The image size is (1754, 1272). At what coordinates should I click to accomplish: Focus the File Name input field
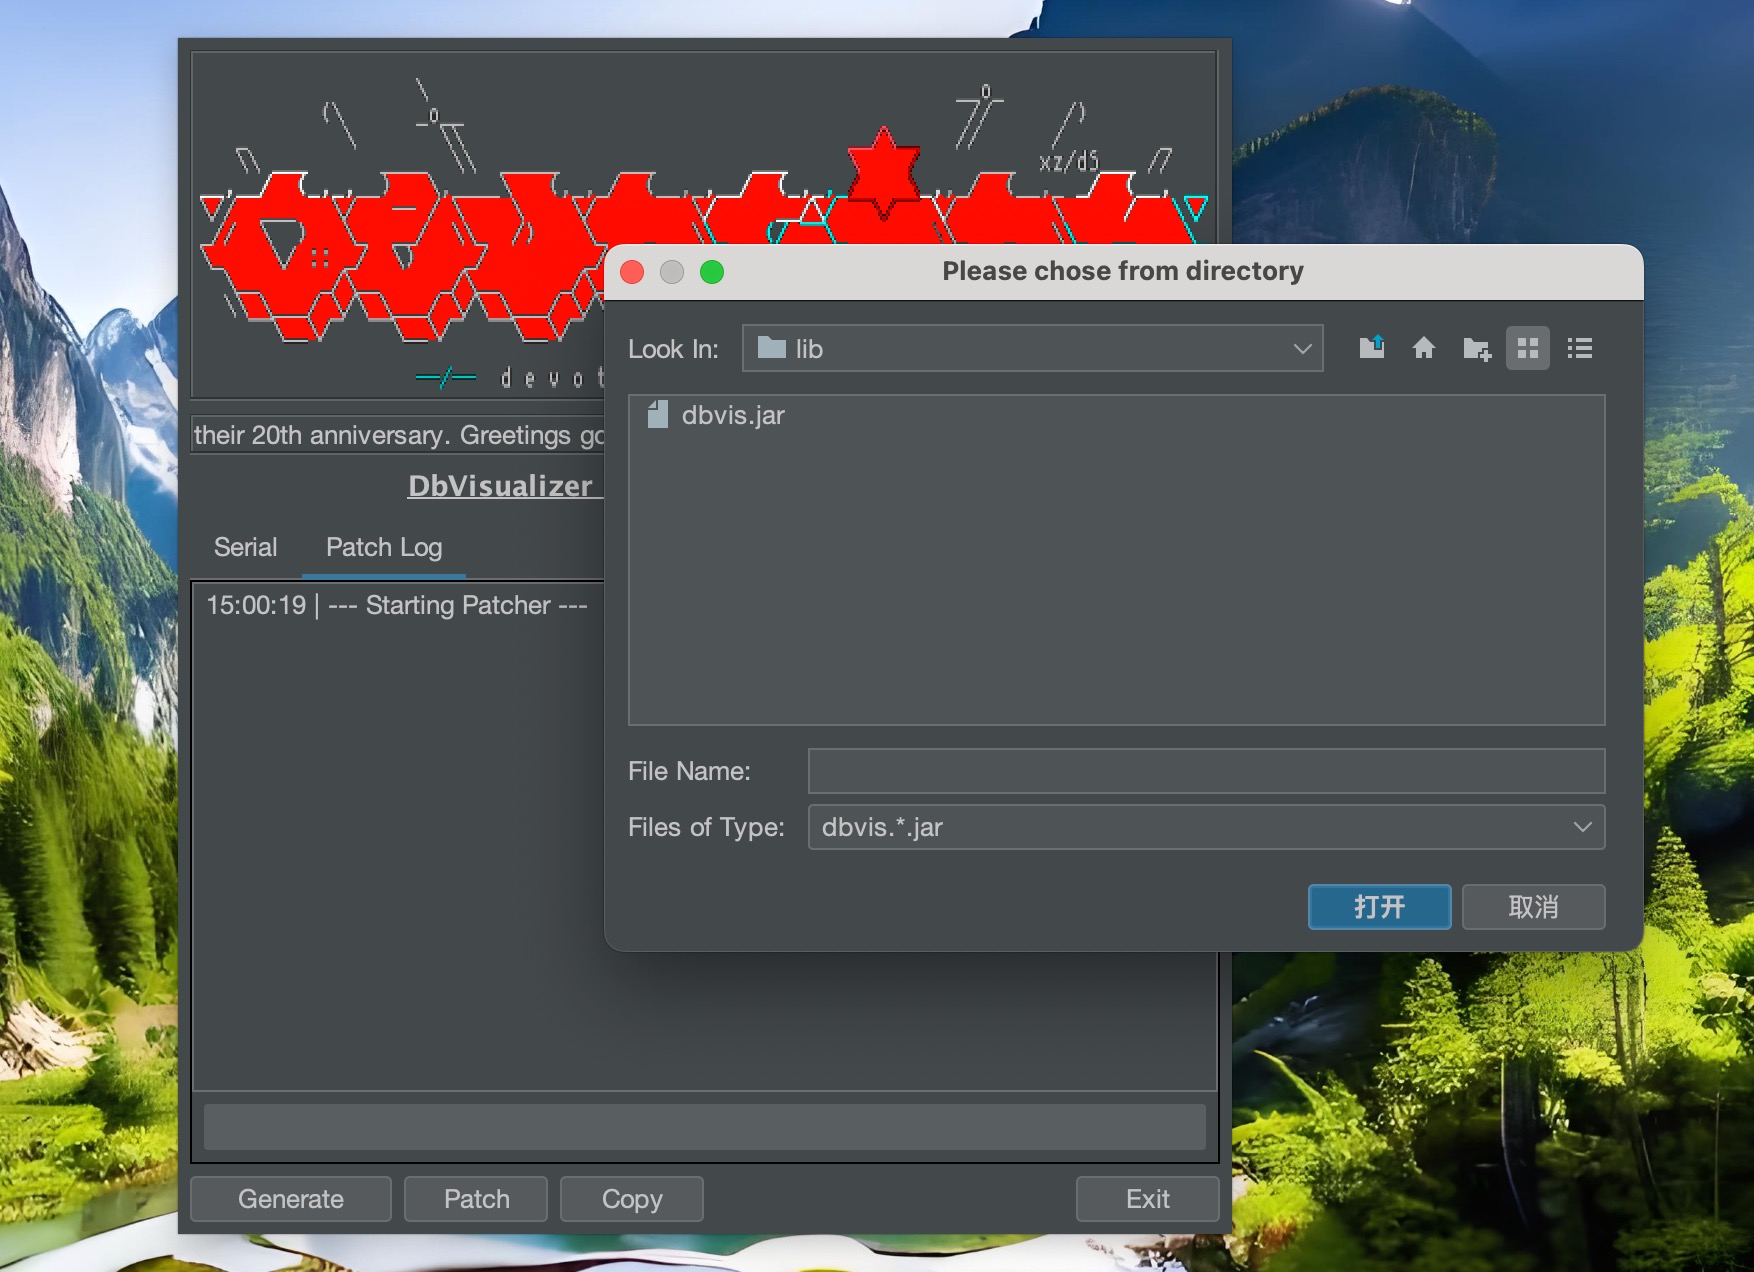point(1206,771)
